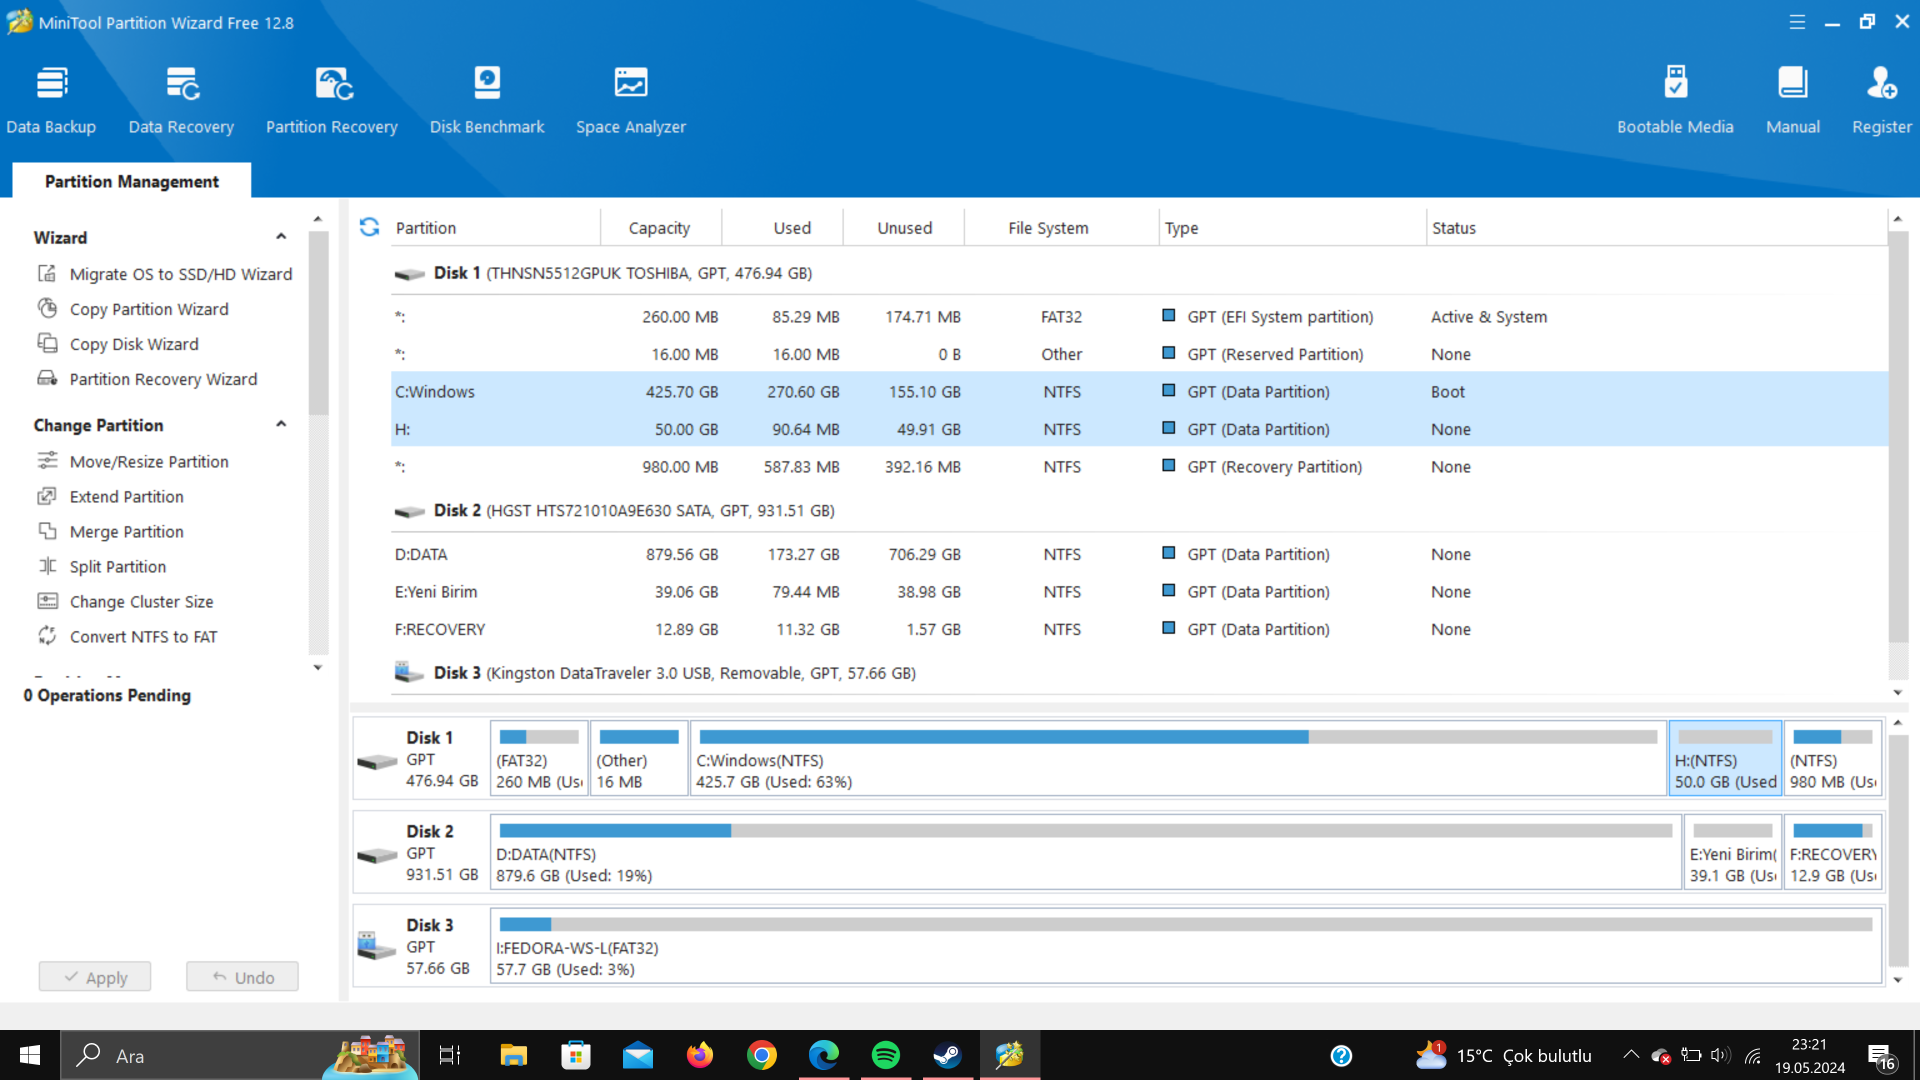
Task: Open the Manual
Action: point(1792,98)
